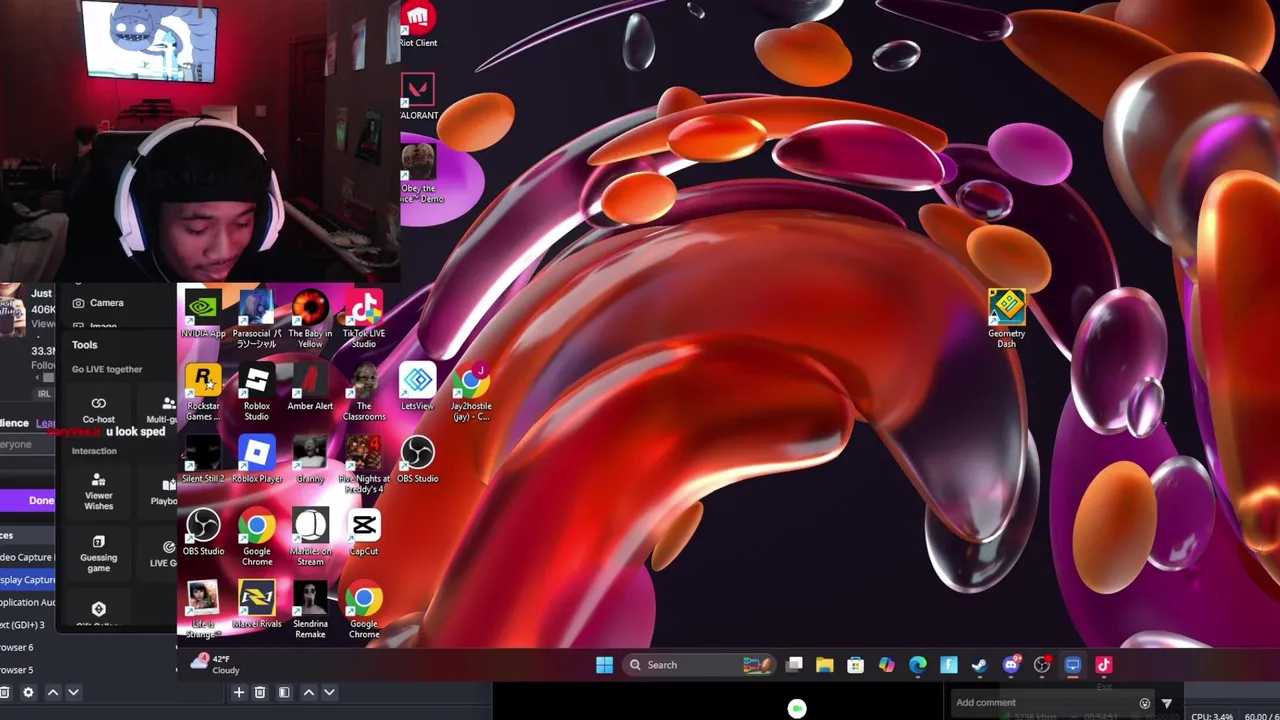This screenshot has width=1280, height=720.
Task: Open the Windows Start menu
Action: [x=604, y=665]
